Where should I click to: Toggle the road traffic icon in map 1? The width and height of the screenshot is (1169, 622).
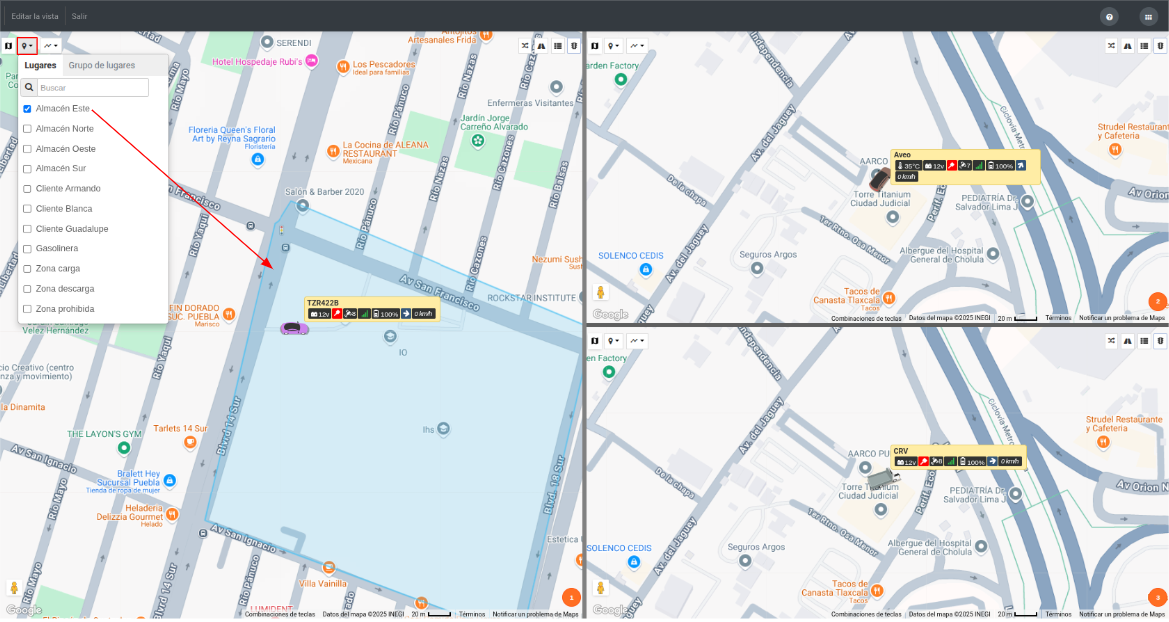click(541, 46)
